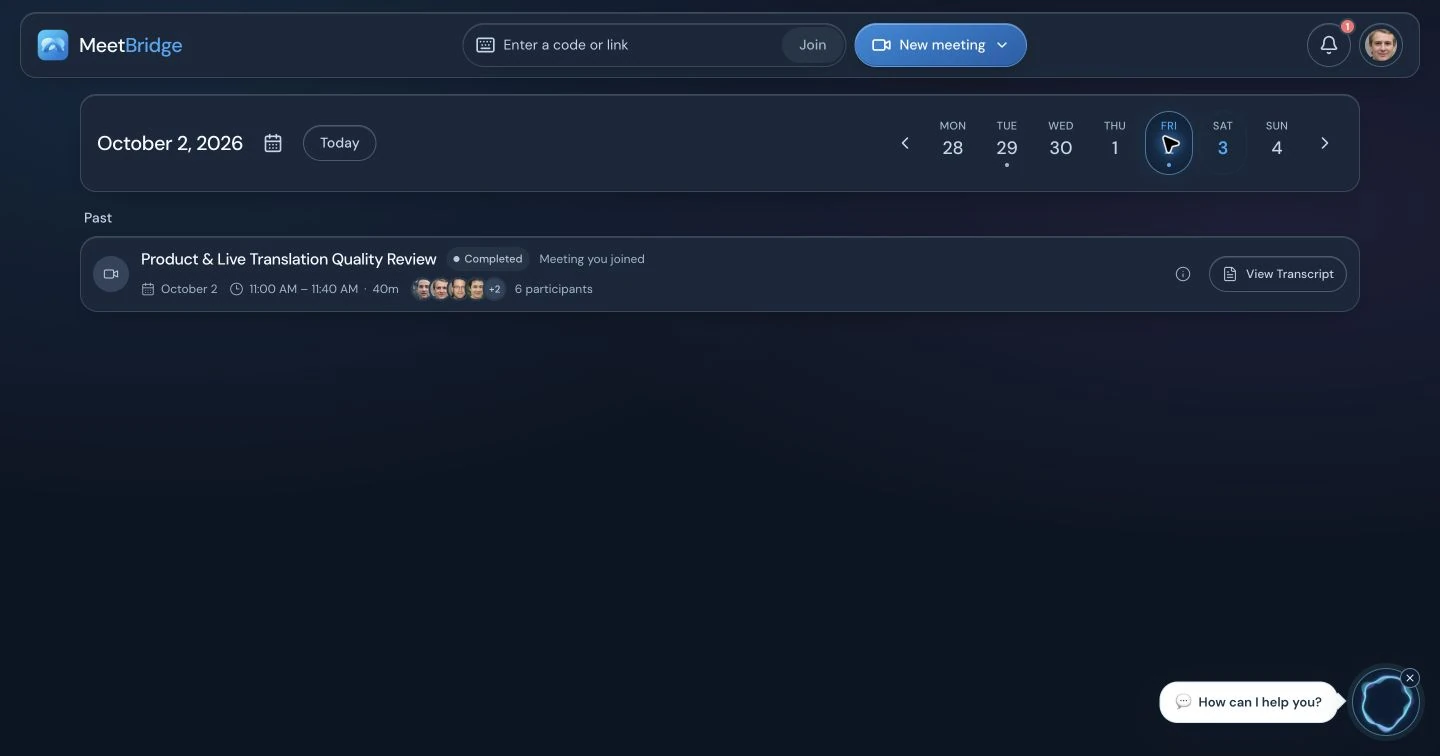Go to next week arrow
The width and height of the screenshot is (1440, 756).
pyautogui.click(x=1325, y=143)
